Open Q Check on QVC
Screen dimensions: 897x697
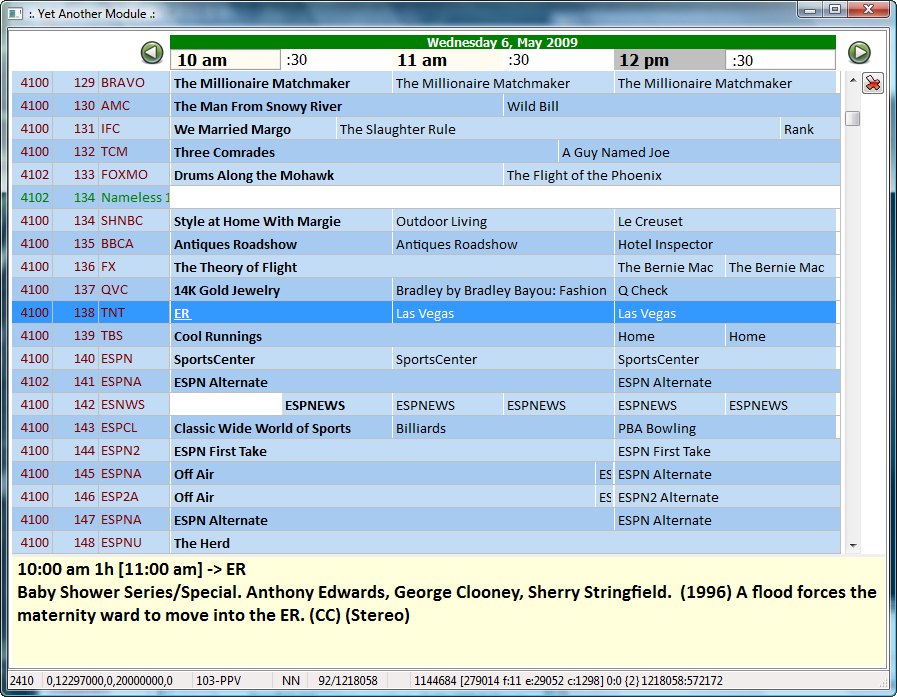tap(725, 290)
